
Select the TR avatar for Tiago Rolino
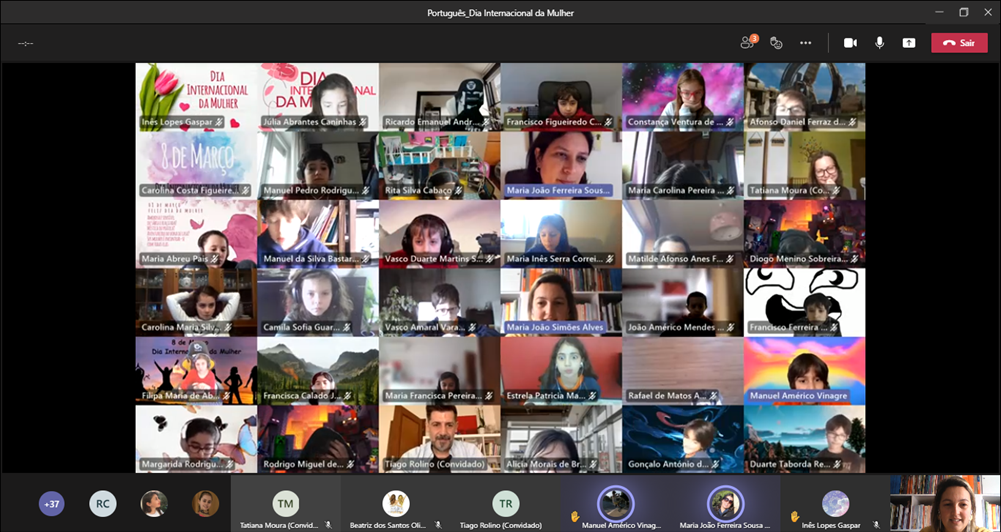506,502
